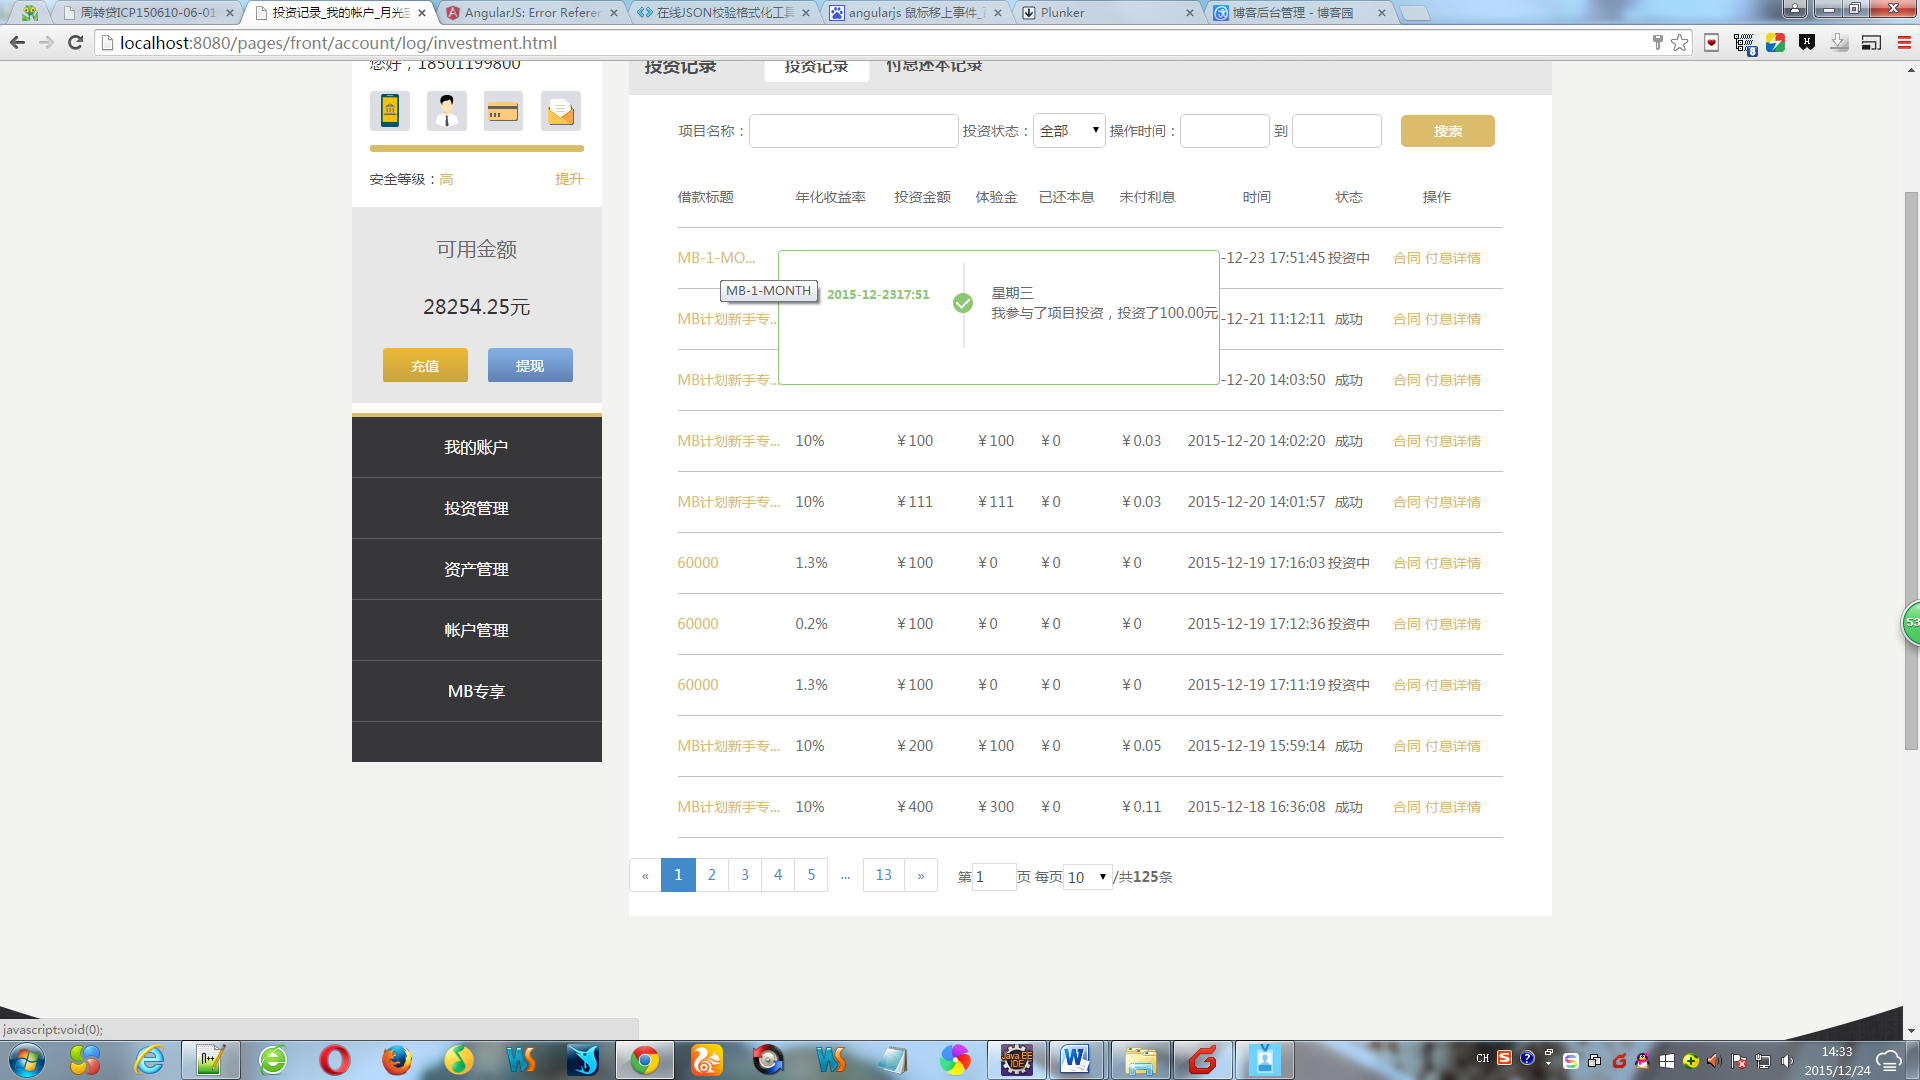Open MB专享 sidebar menu
The image size is (1920, 1080).
[x=477, y=691]
